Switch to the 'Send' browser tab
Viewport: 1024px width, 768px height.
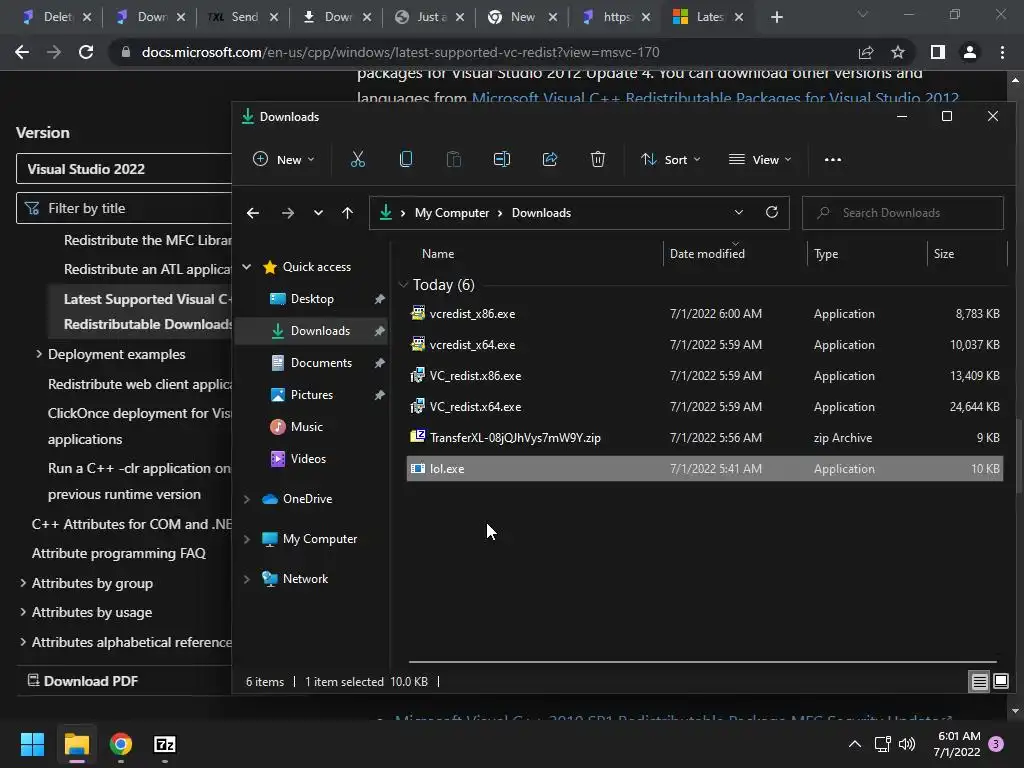coord(244,17)
